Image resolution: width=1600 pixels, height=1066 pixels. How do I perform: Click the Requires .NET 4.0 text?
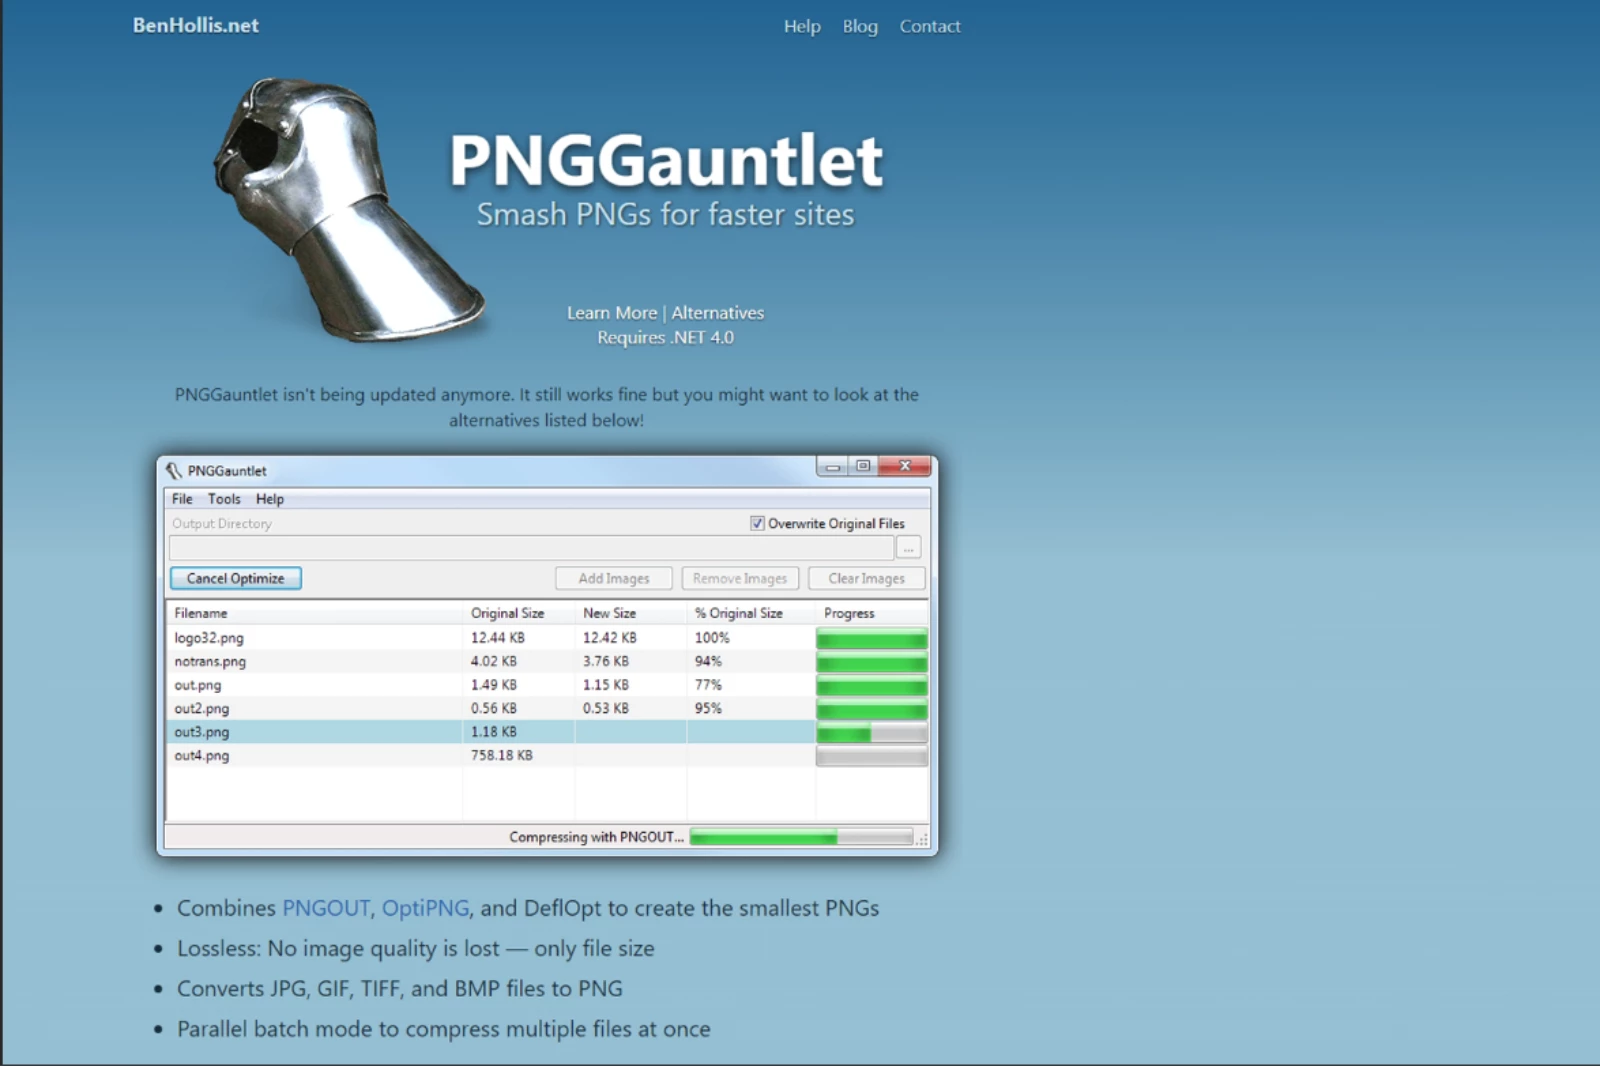pyautogui.click(x=665, y=338)
